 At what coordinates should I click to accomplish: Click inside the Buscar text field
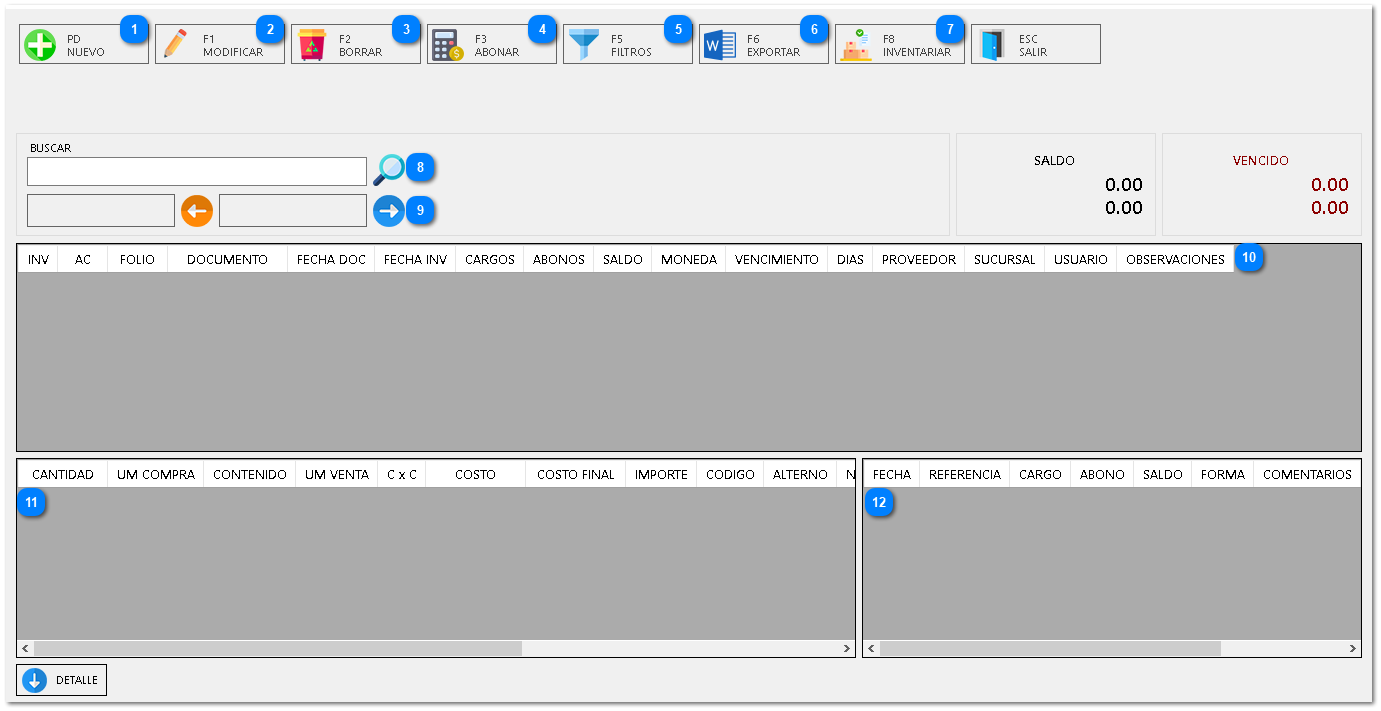pos(197,172)
